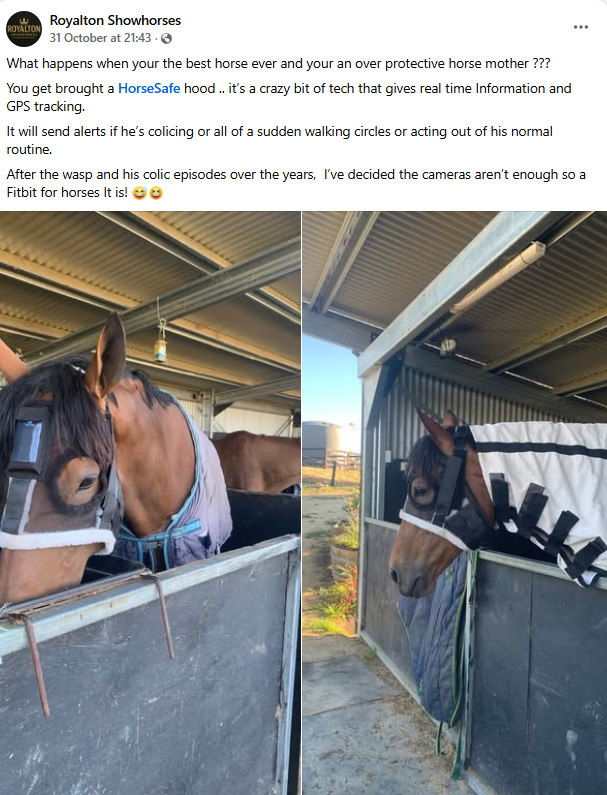Click the grinning sweat emoji in post
This screenshot has height=795, width=607.
tap(139, 193)
